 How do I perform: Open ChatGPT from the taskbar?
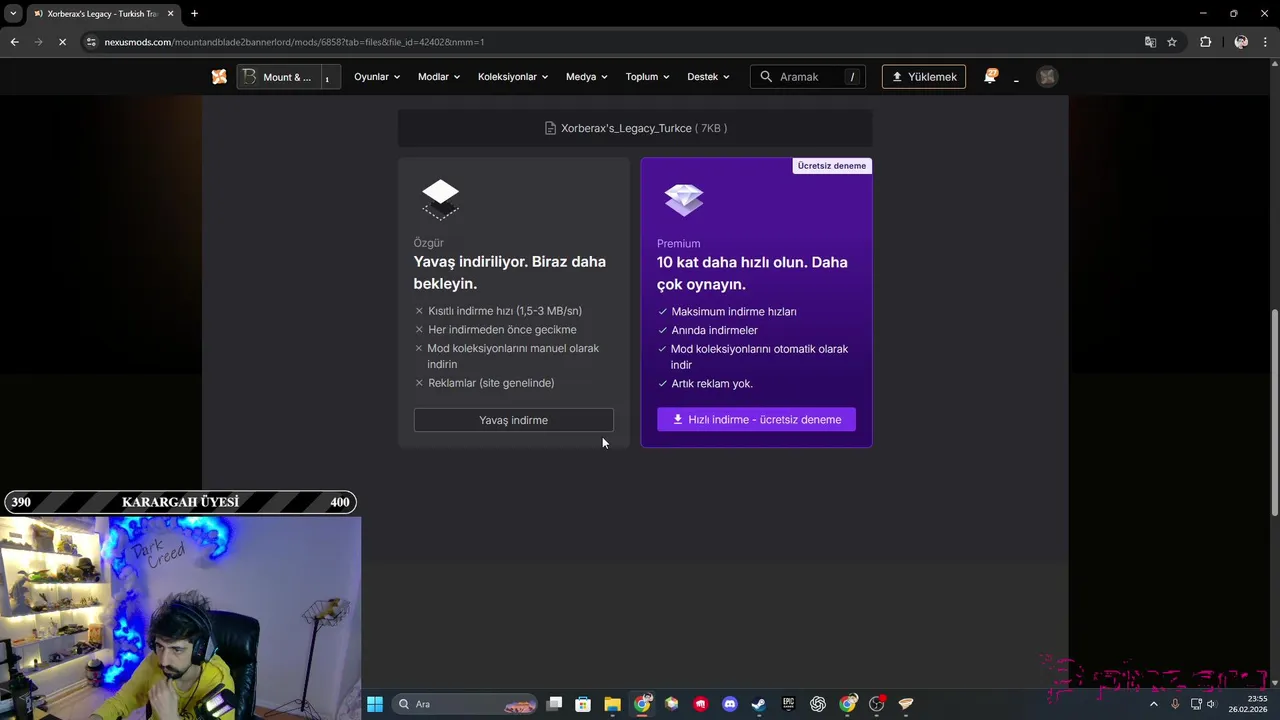[818, 704]
